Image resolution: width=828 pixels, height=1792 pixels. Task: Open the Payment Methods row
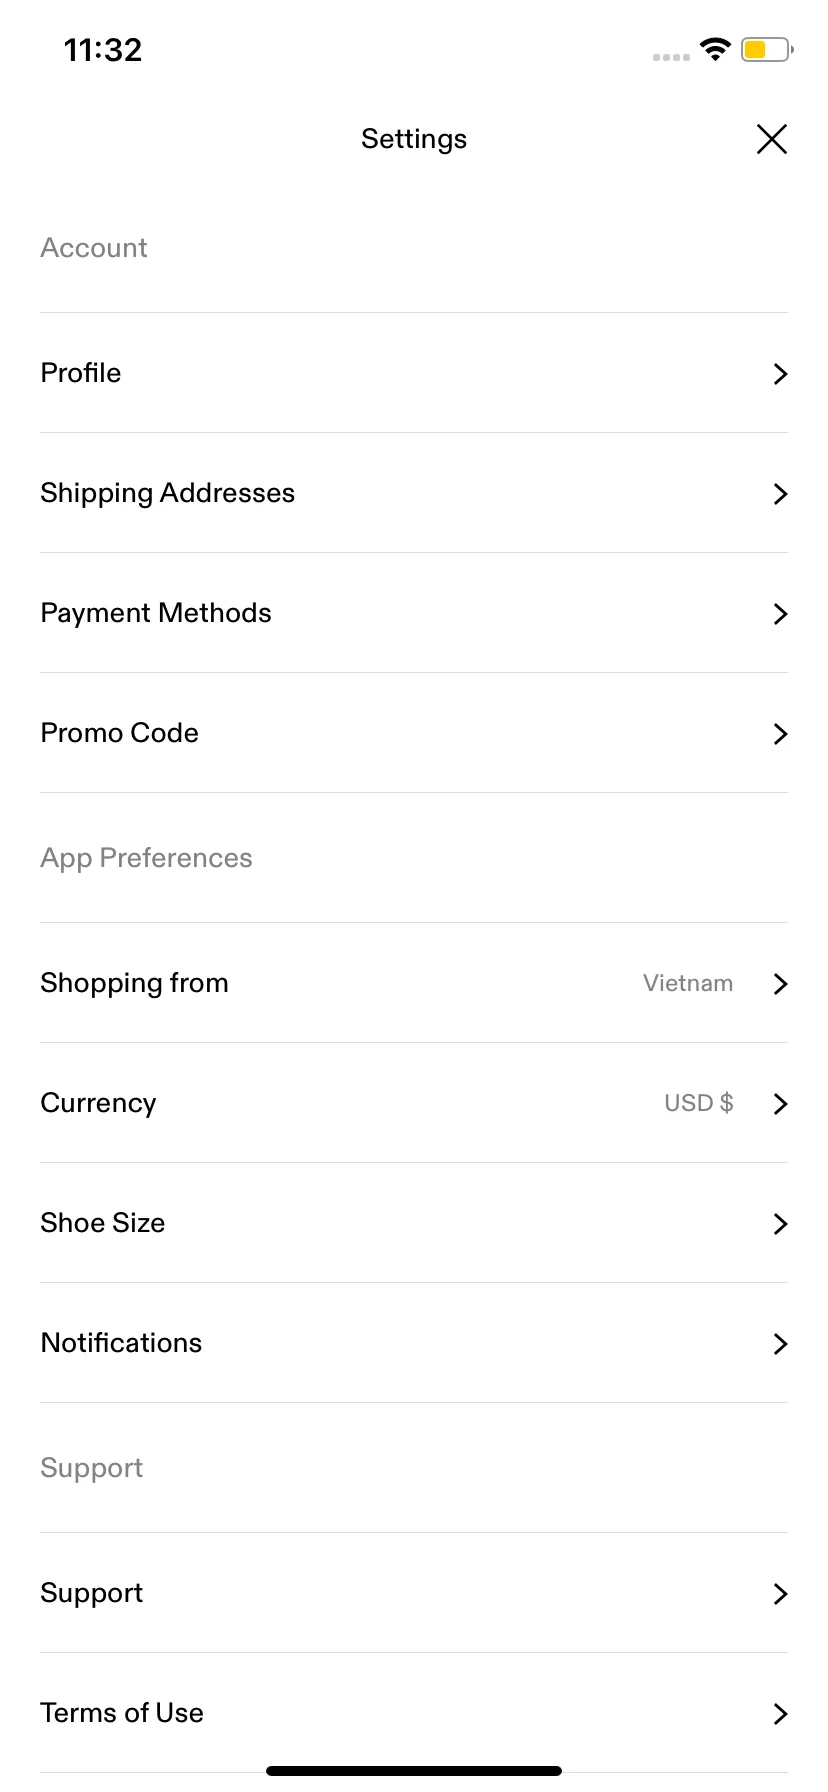(414, 613)
